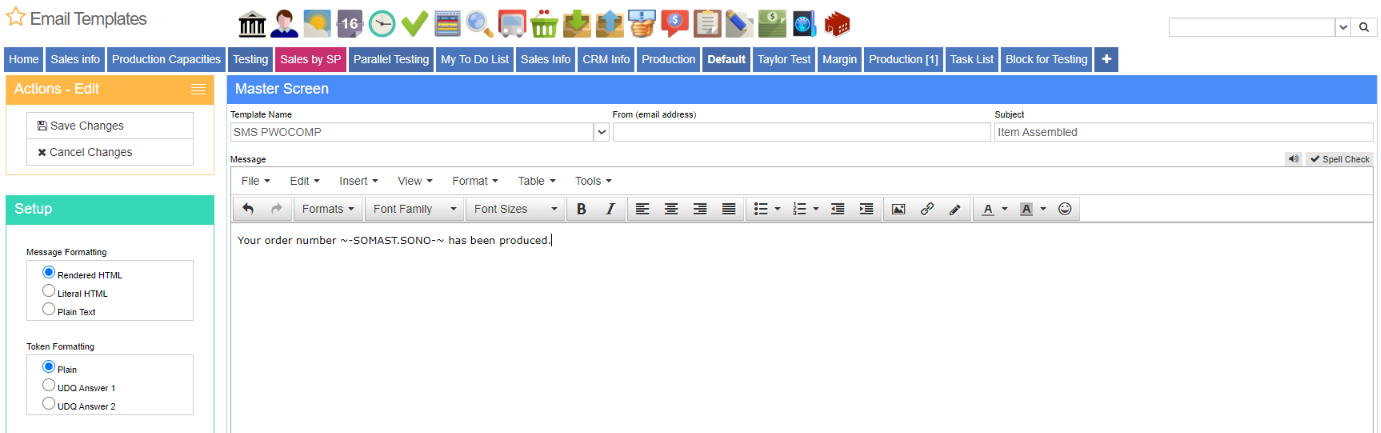The width and height of the screenshot is (1381, 433).
Task: Open the editor File menu
Action: click(x=256, y=181)
